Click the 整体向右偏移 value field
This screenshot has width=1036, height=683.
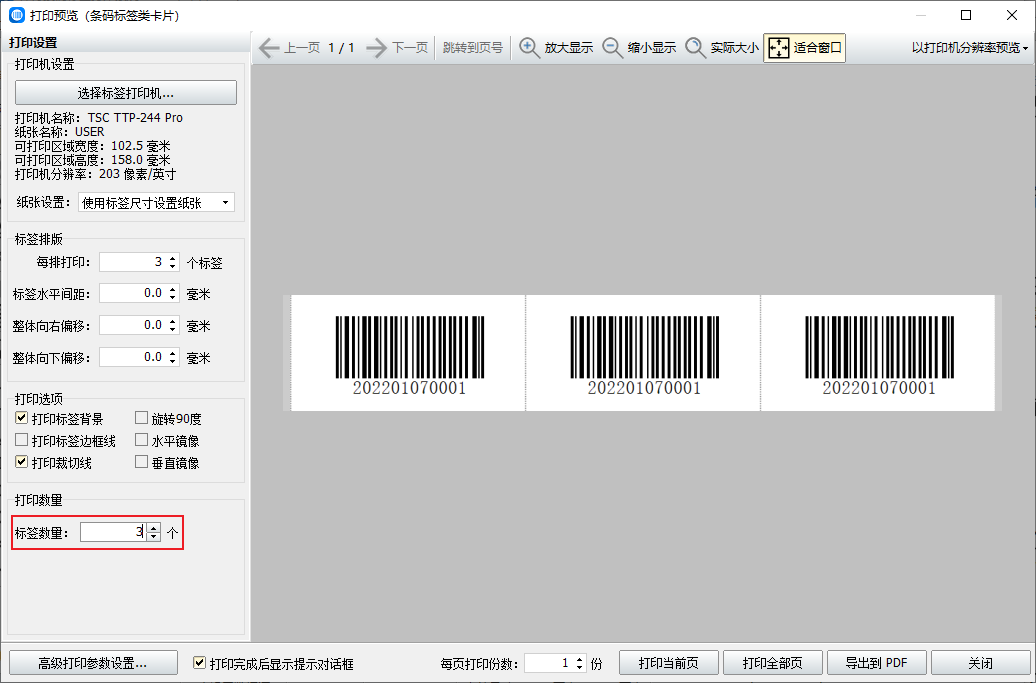pos(133,325)
